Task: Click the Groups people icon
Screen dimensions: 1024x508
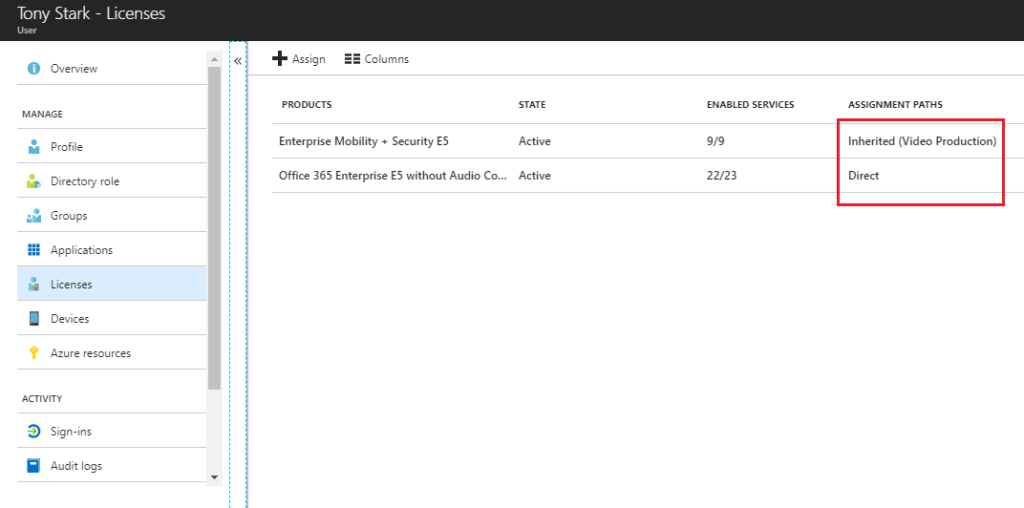Action: pyautogui.click(x=34, y=216)
